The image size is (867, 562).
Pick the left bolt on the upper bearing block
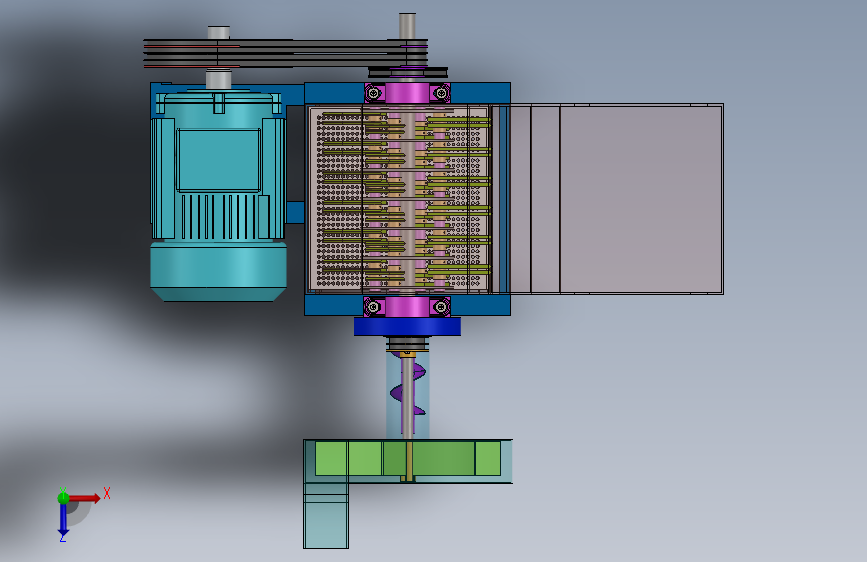click(374, 93)
